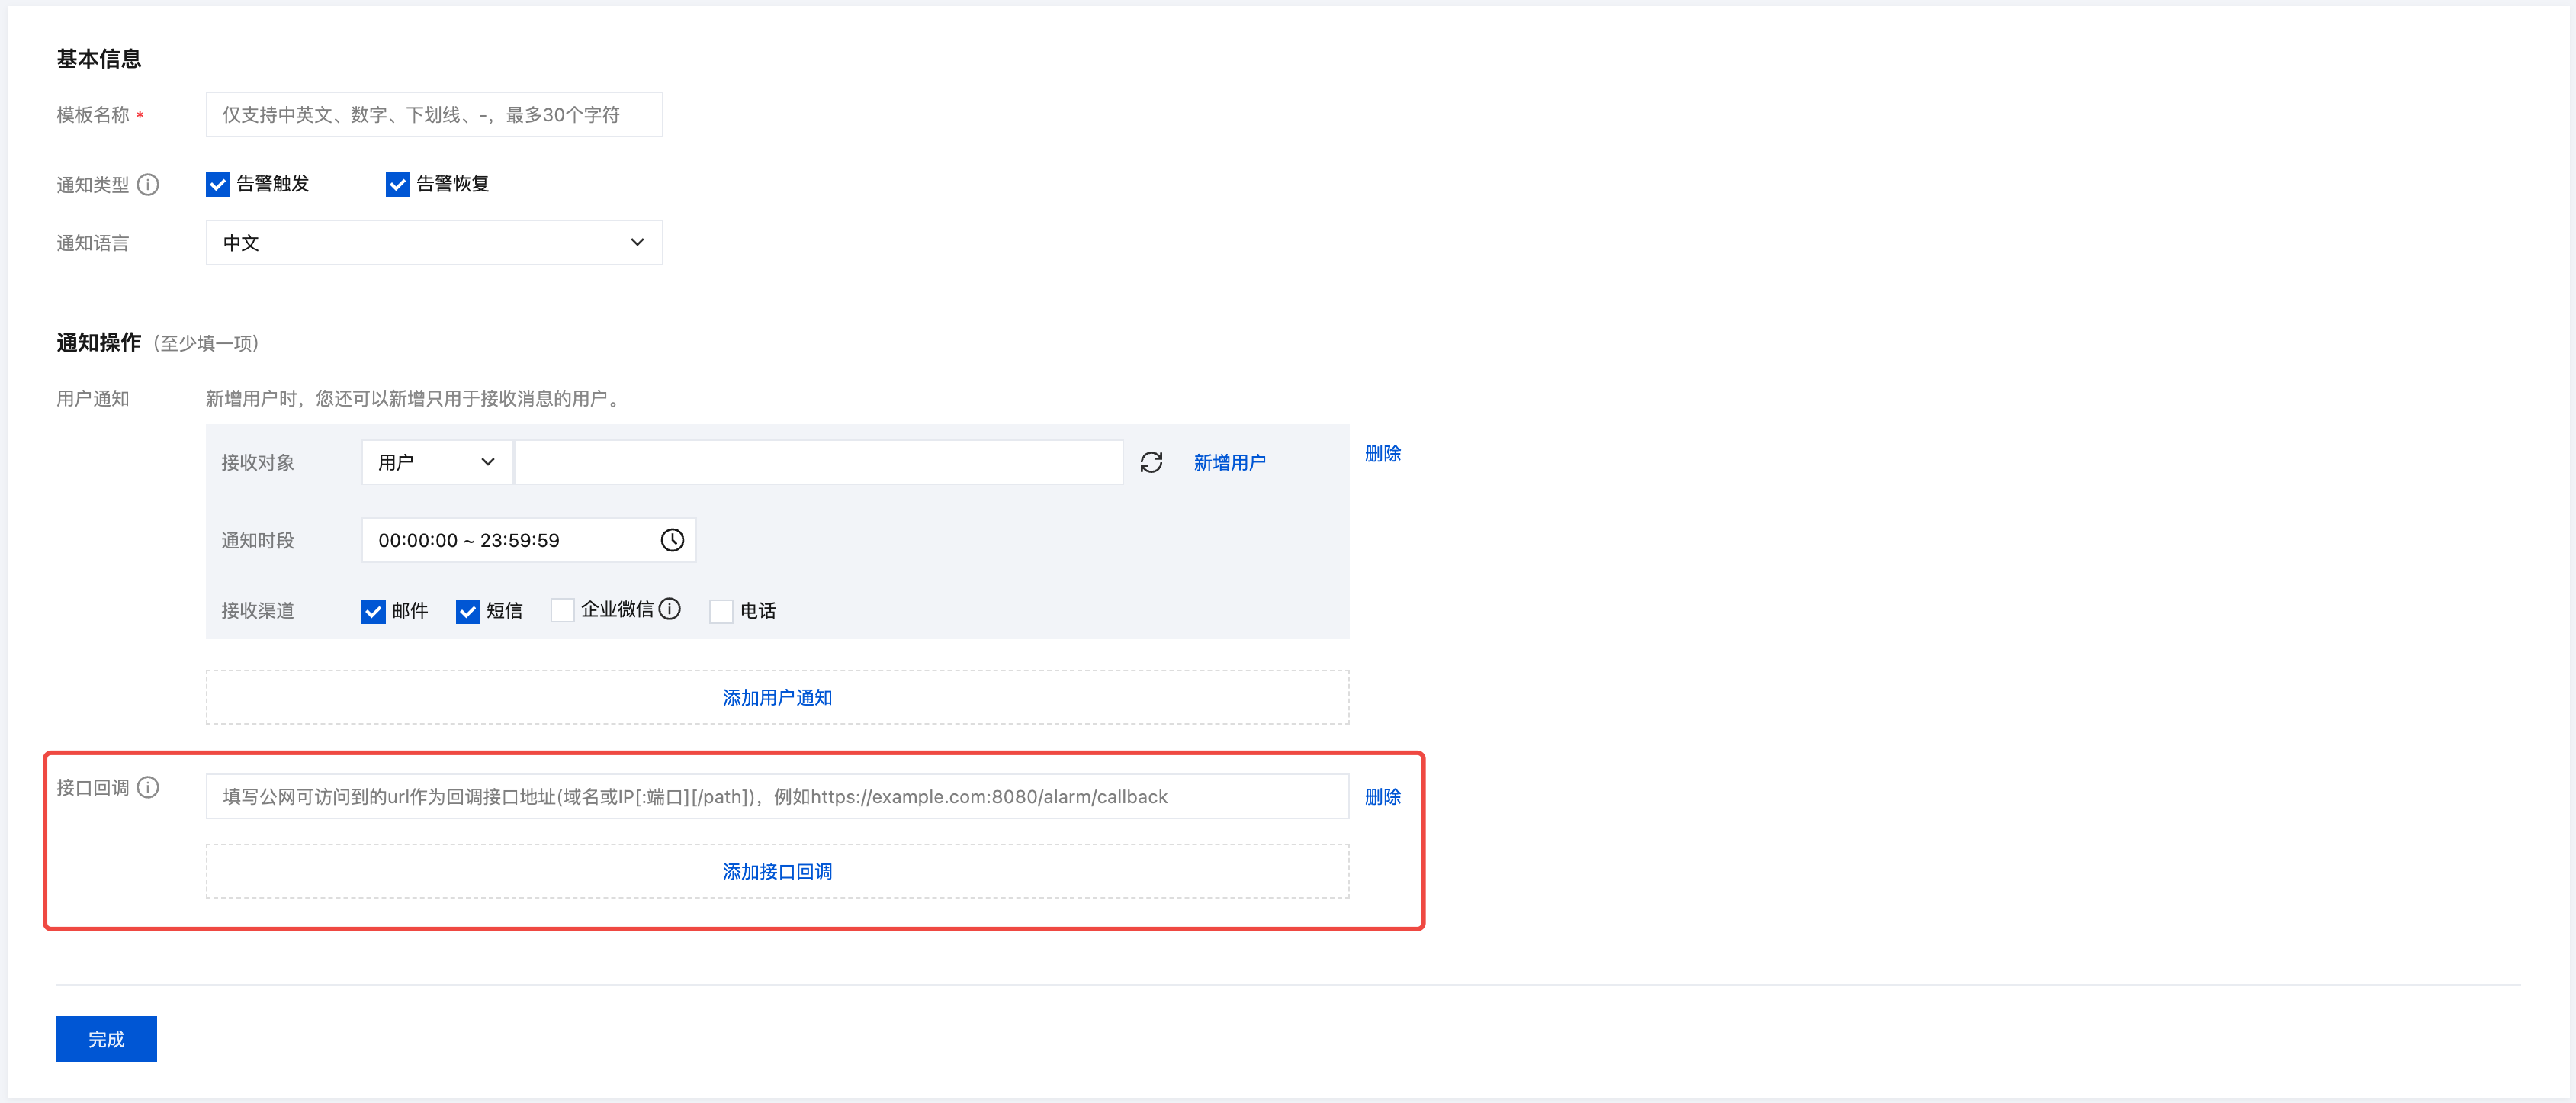
Task: Click info icon next to 接口回调
Action: coord(148,787)
